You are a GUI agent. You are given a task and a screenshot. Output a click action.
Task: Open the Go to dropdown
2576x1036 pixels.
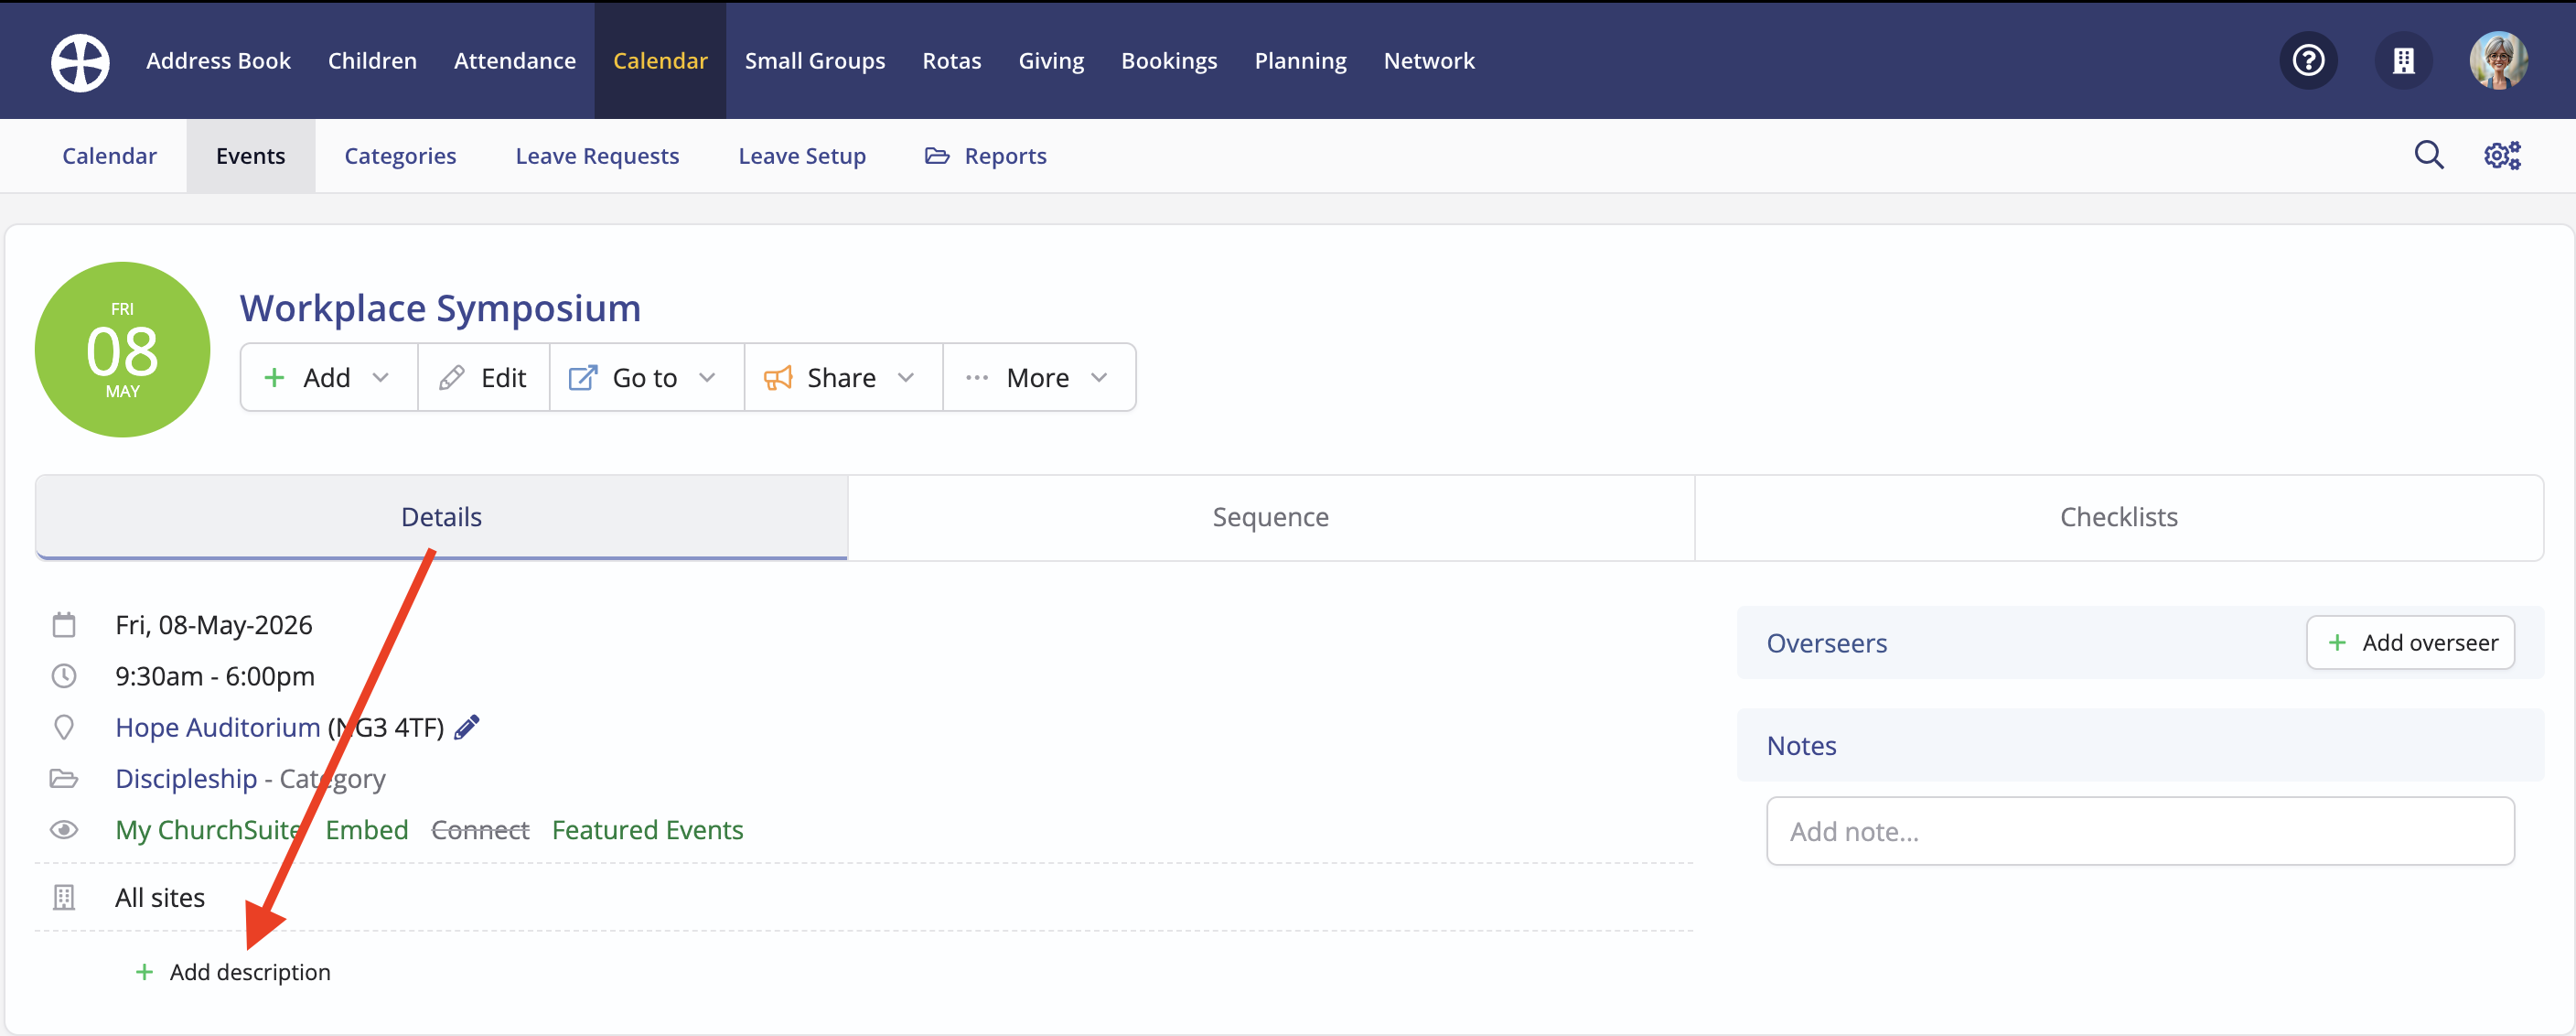(x=647, y=377)
